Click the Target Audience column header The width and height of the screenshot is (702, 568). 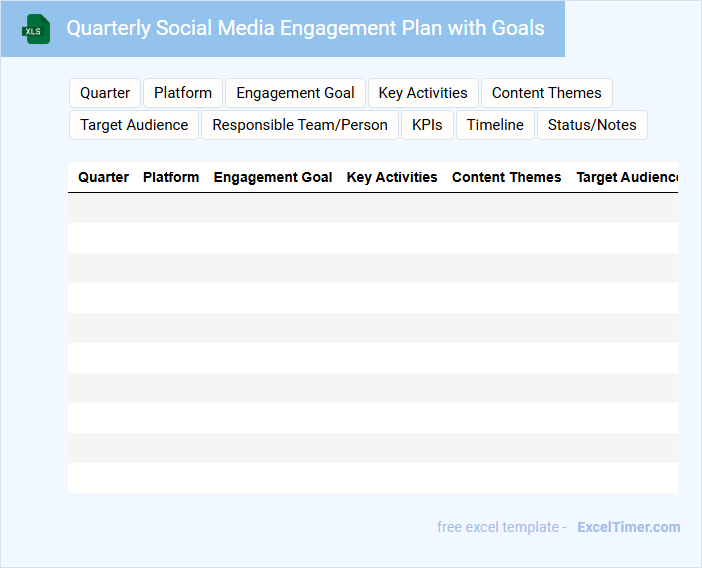point(627,177)
